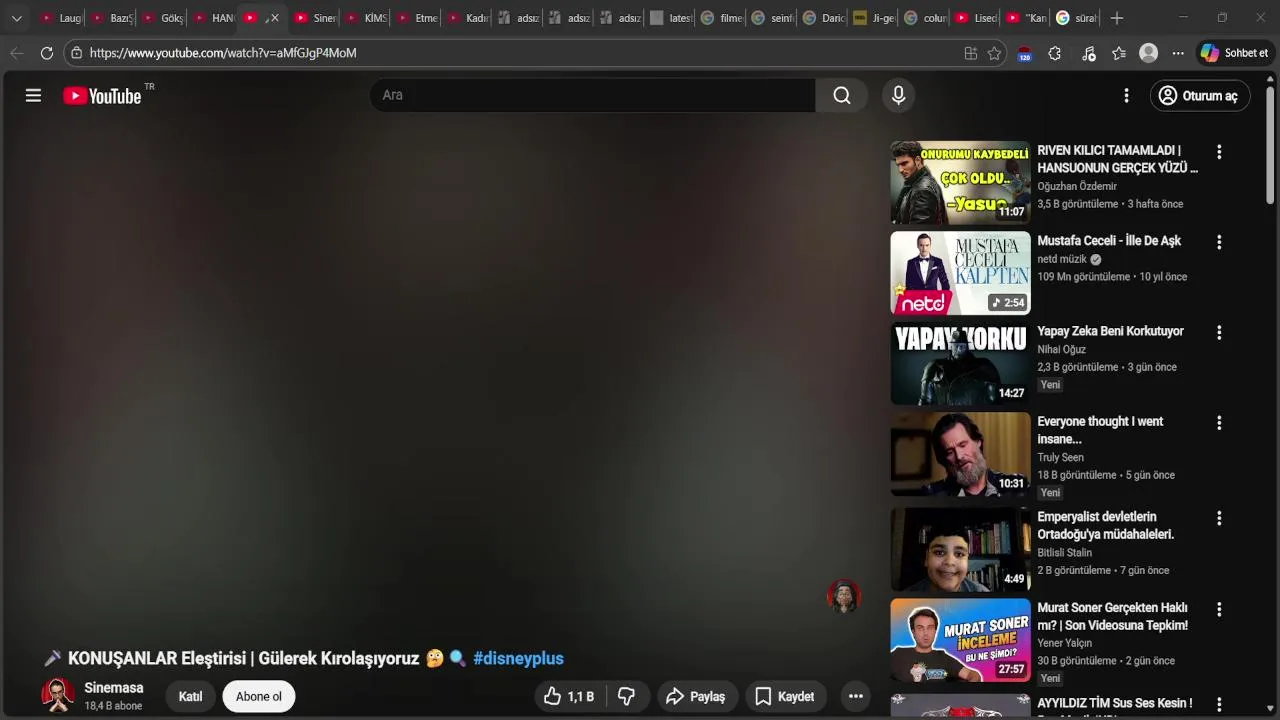Open the split screen icon in address bar
This screenshot has height=720, width=1280.
click(970, 53)
